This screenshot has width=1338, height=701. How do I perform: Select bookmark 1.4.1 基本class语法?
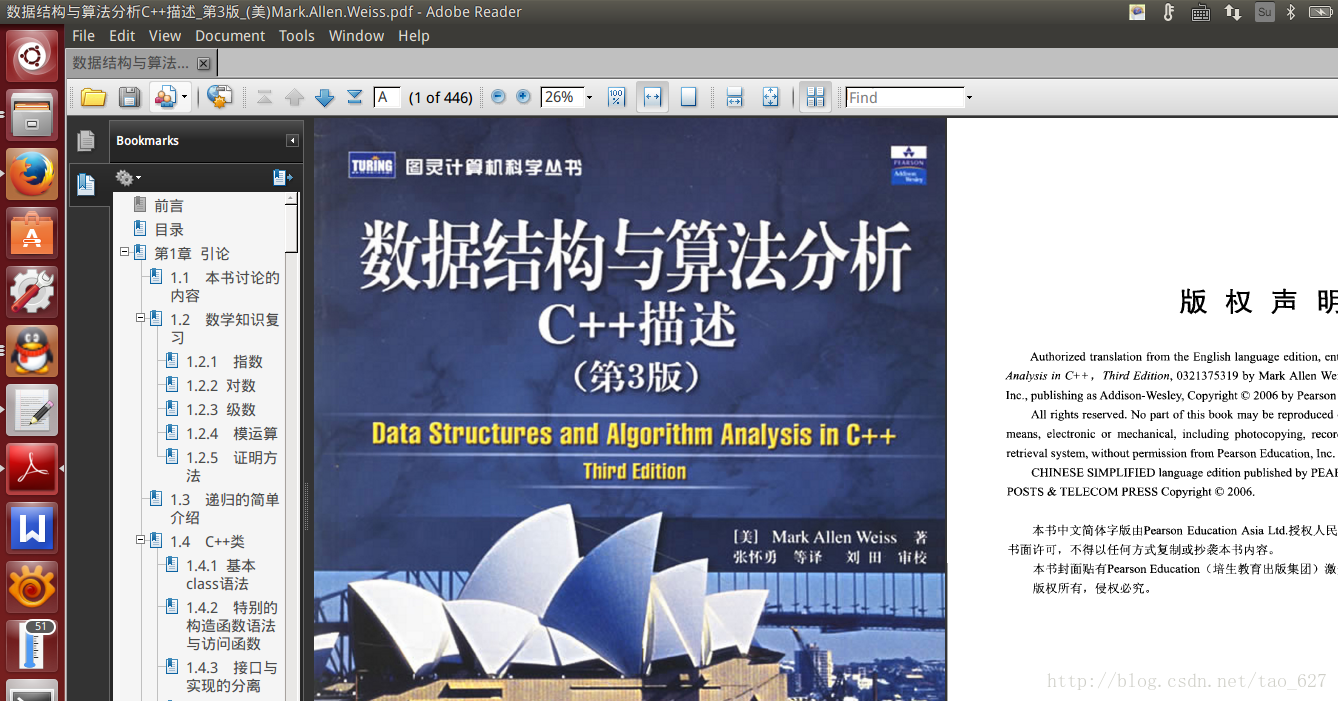[221, 574]
